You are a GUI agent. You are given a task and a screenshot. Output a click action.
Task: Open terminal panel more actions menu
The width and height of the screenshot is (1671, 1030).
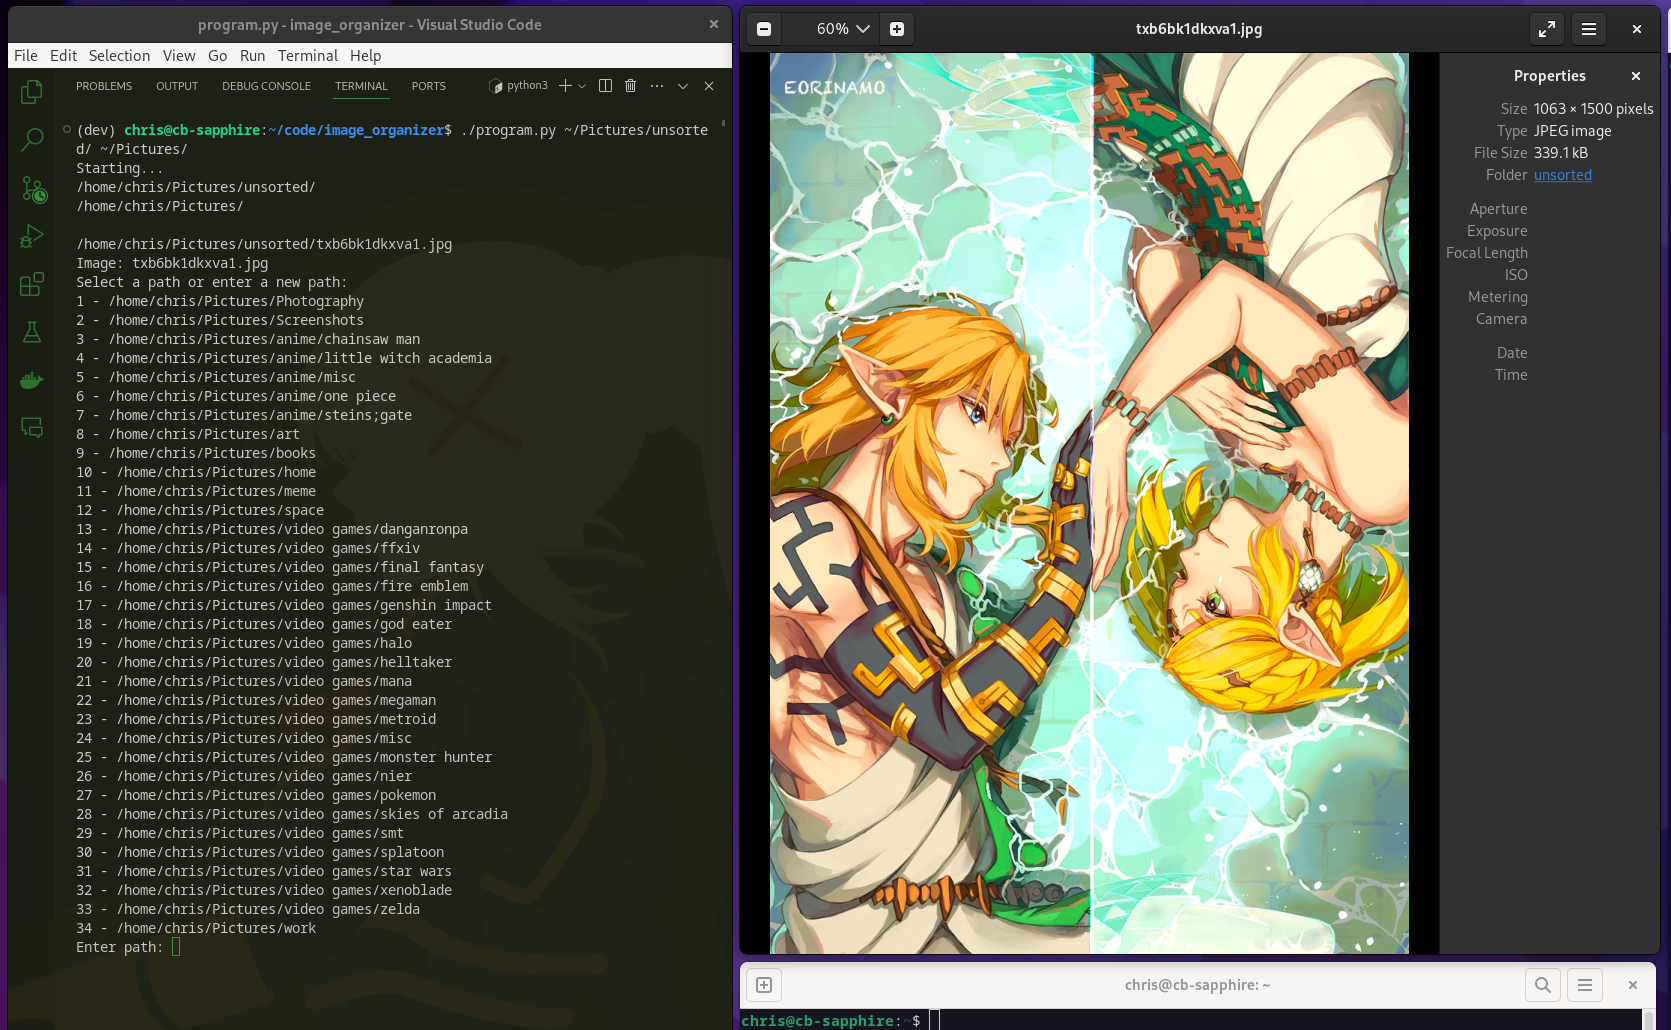656,86
